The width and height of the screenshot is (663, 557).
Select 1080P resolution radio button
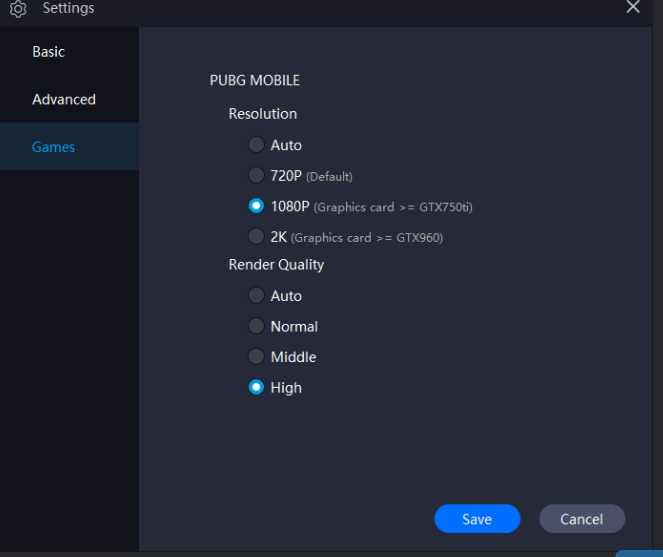pyautogui.click(x=256, y=206)
